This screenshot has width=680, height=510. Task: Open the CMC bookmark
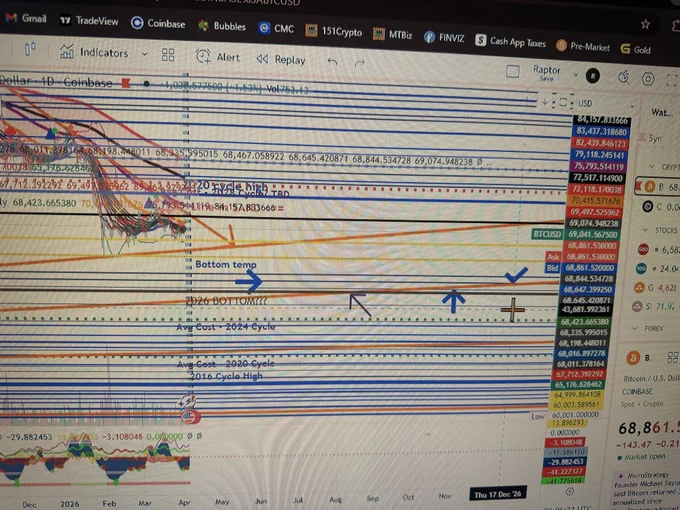point(276,29)
